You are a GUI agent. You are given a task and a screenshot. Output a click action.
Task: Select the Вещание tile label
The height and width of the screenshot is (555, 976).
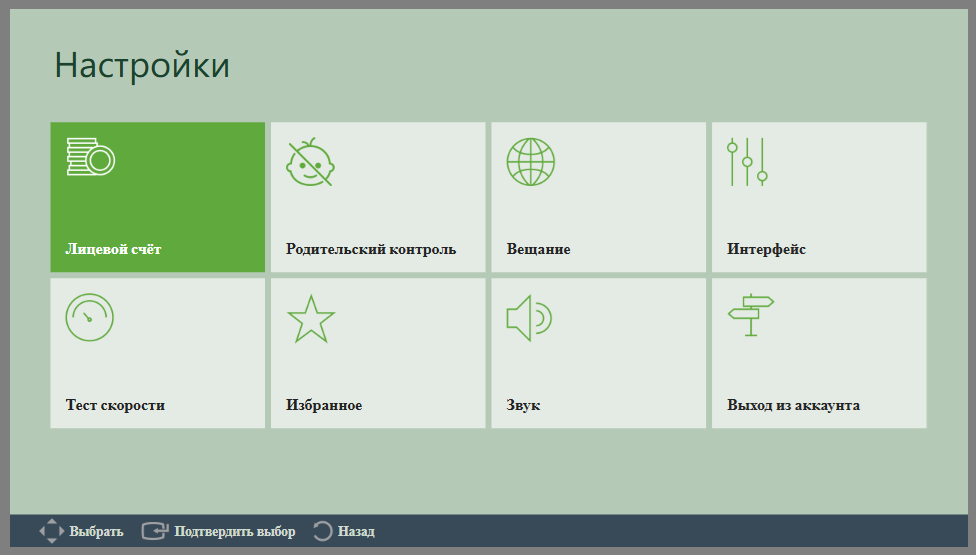538,250
